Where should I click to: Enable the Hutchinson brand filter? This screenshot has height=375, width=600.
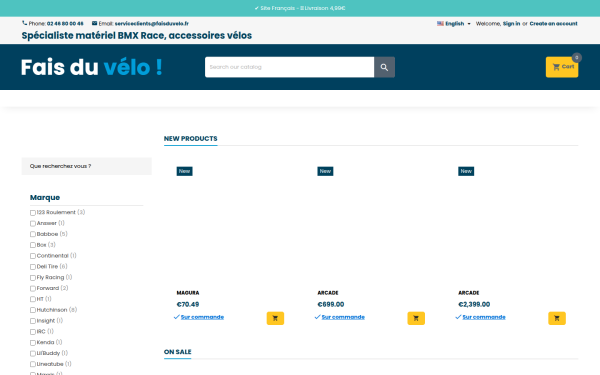tap(33, 310)
